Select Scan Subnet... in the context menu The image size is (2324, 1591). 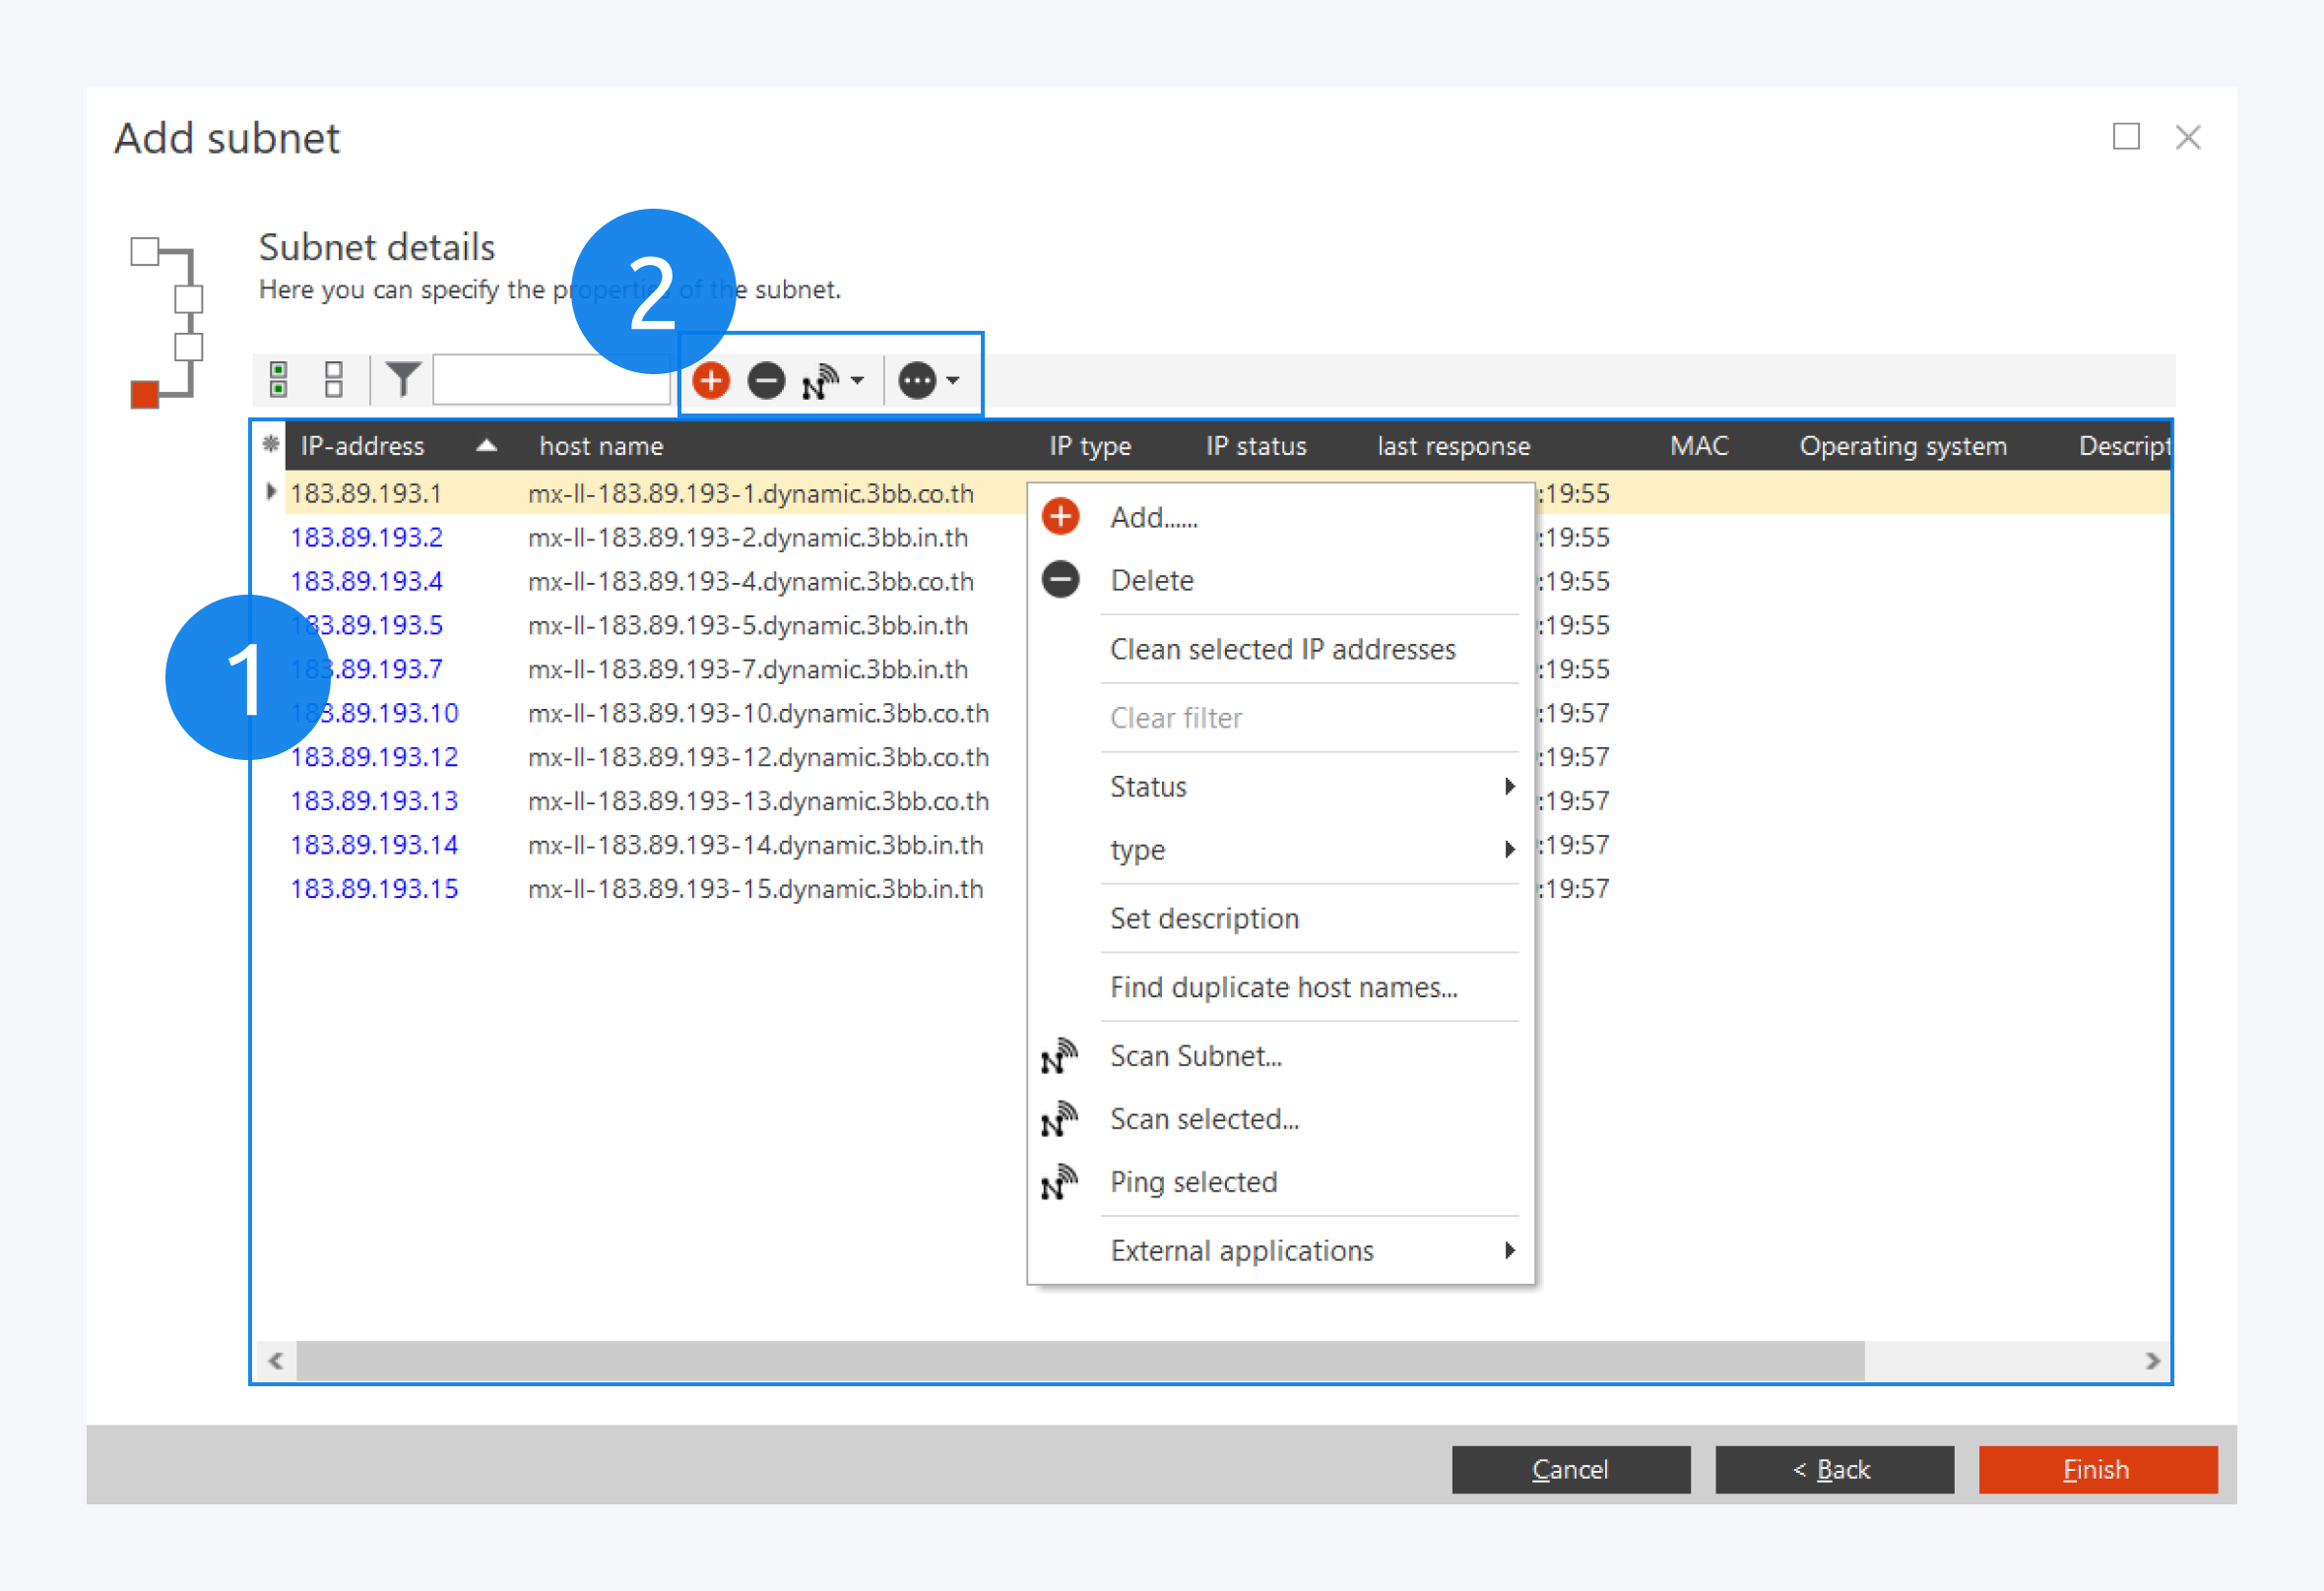click(x=1195, y=1056)
